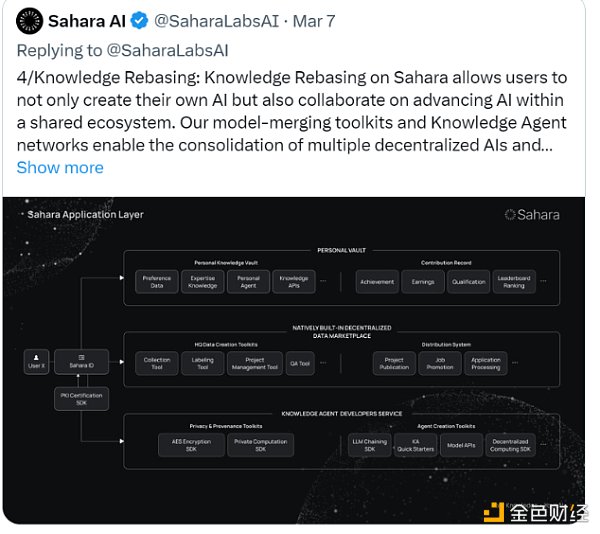
Task: Open the Replying to @SaharaLabsAI mention
Action: [168, 50]
